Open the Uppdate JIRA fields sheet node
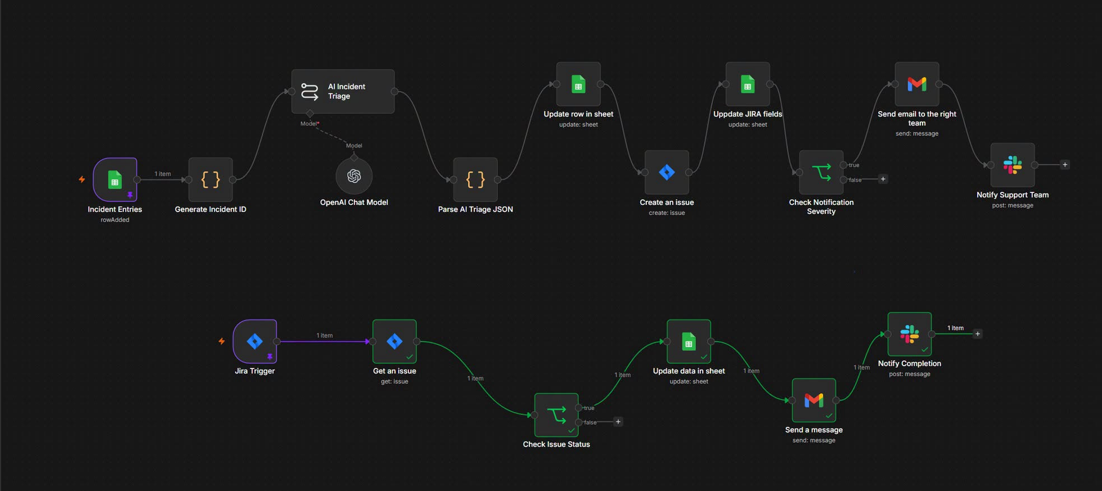 pos(748,84)
